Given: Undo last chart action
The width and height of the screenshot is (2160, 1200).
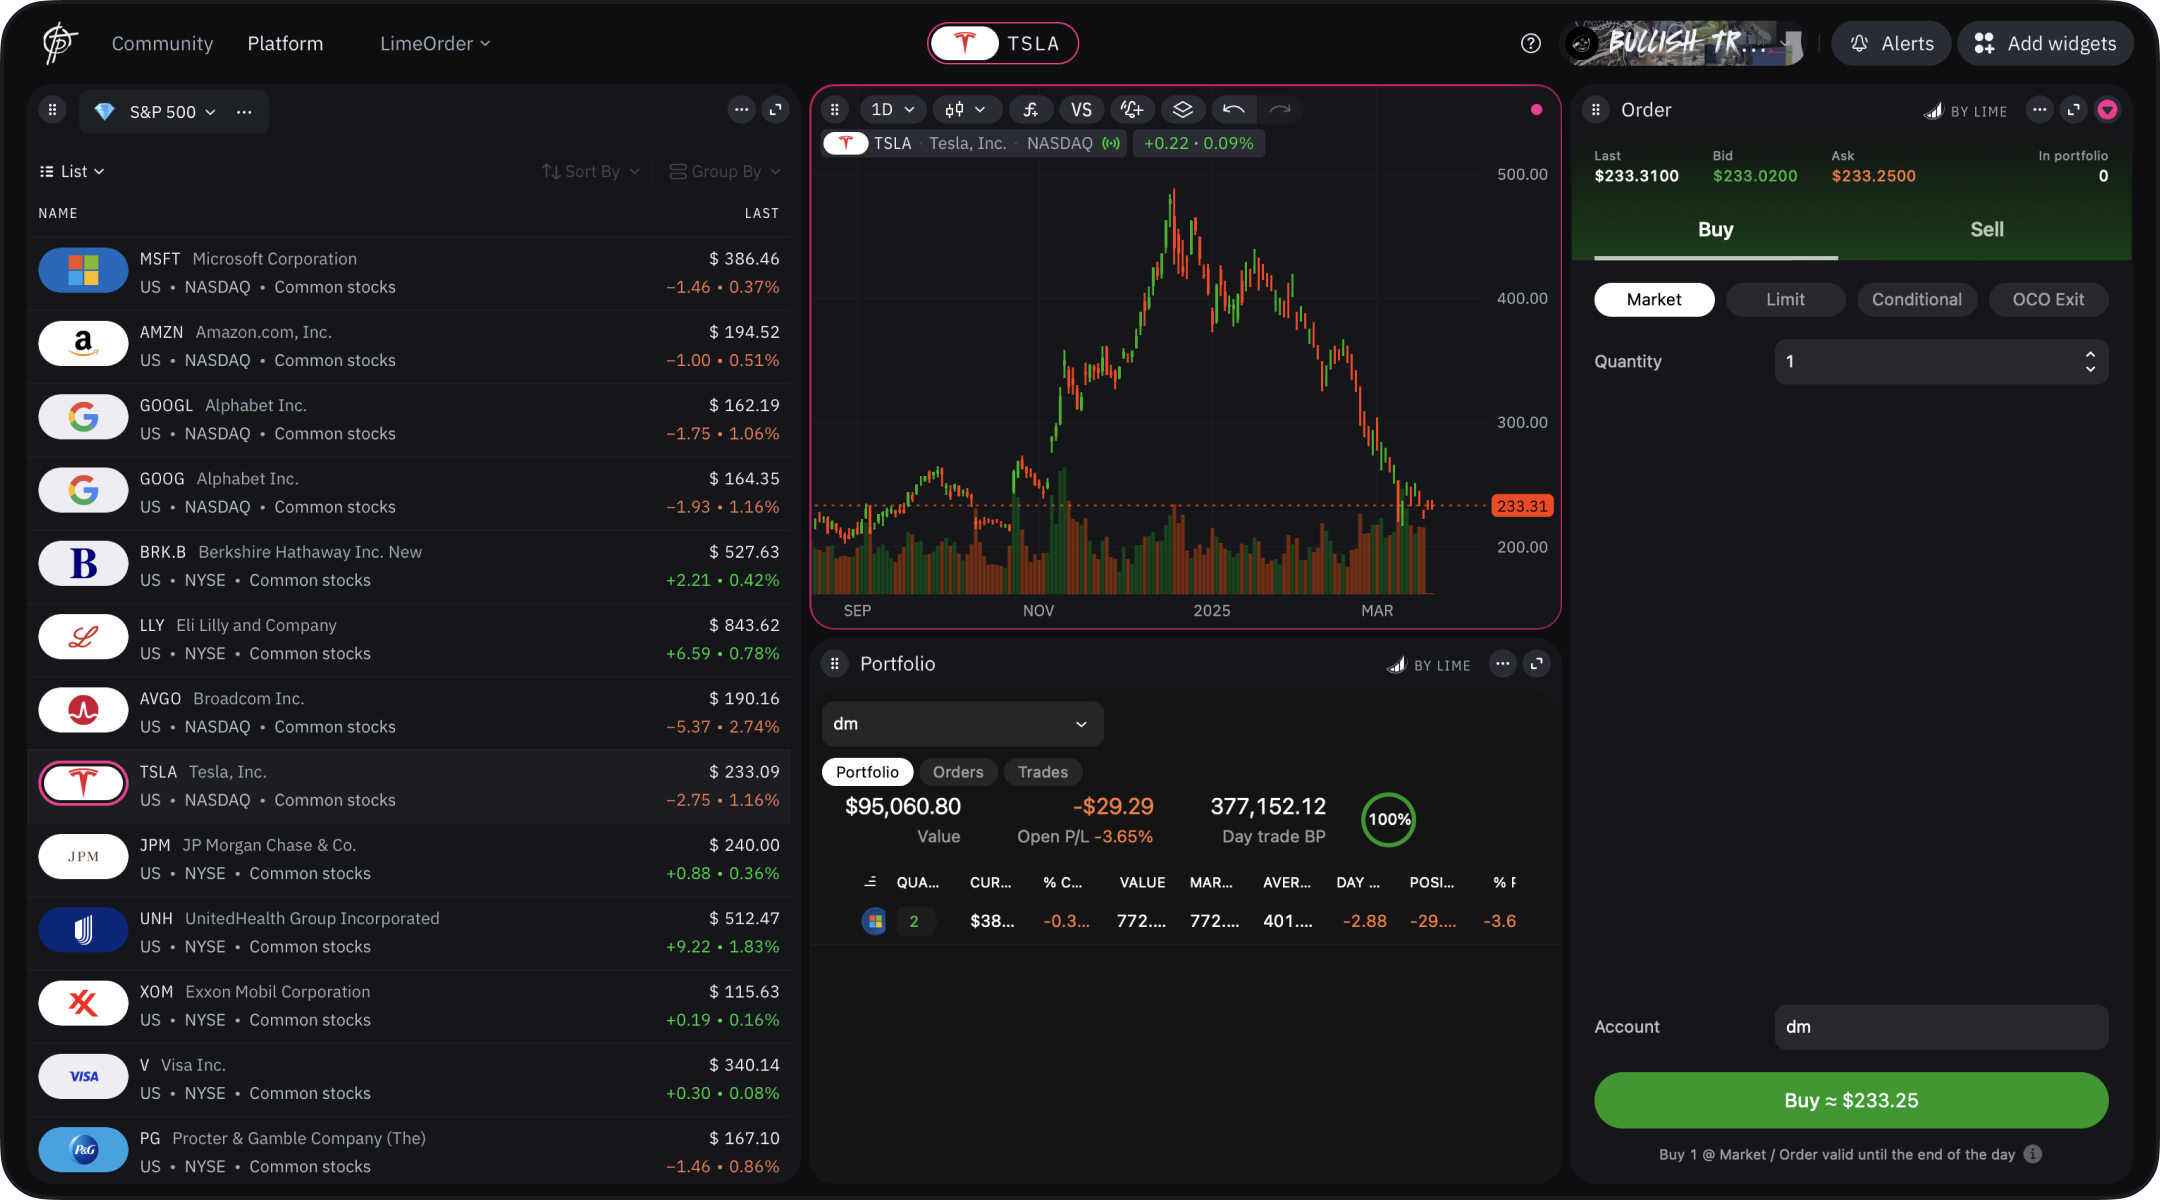Looking at the screenshot, I should point(1233,110).
